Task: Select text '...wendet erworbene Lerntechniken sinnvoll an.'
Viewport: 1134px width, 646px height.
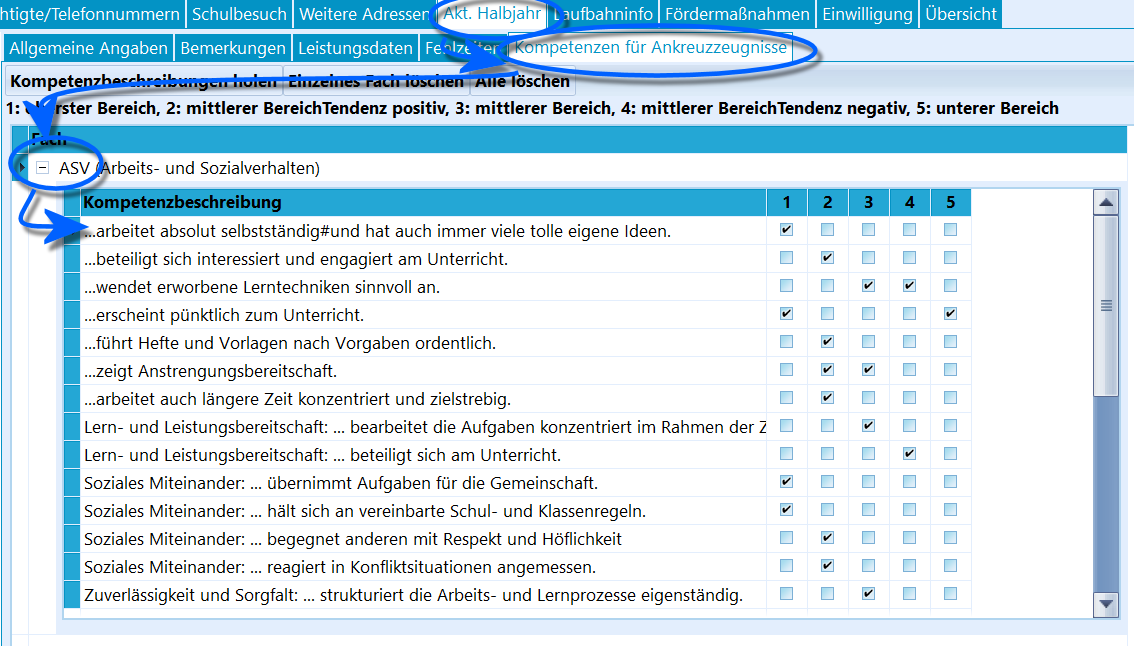Action: [262, 287]
